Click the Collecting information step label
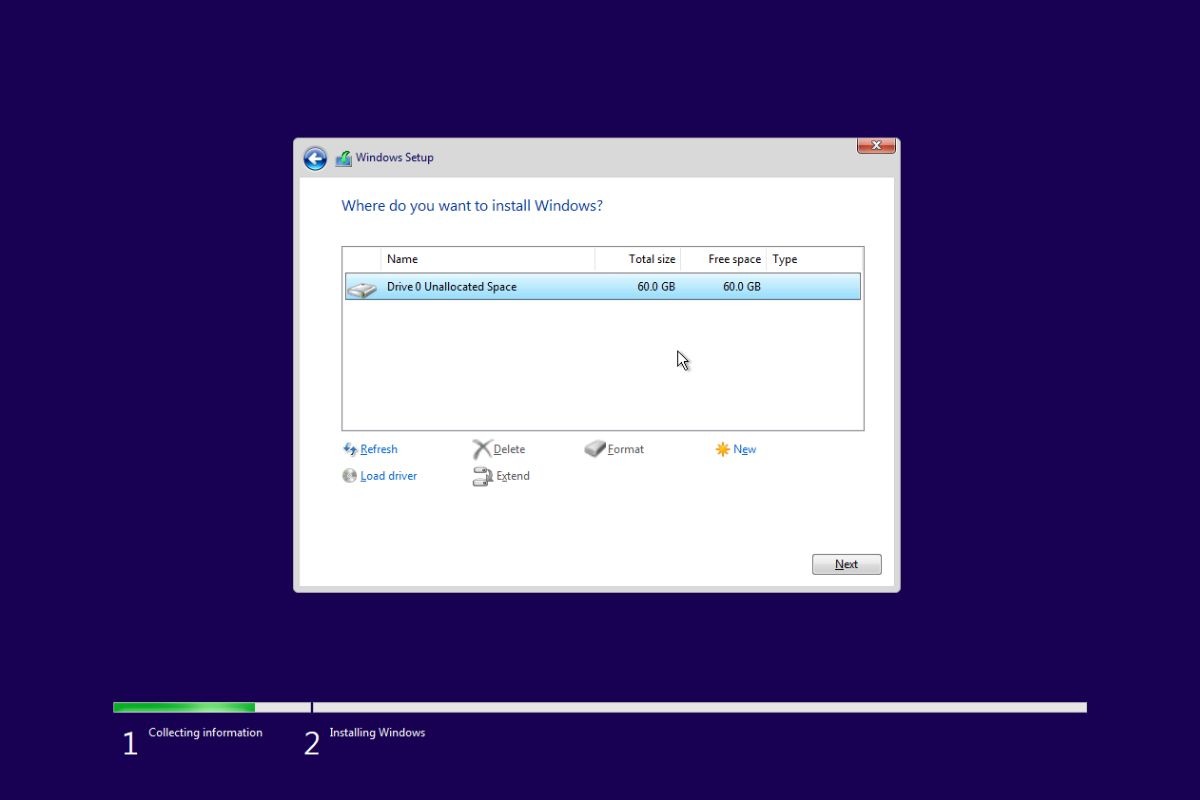 click(x=205, y=733)
